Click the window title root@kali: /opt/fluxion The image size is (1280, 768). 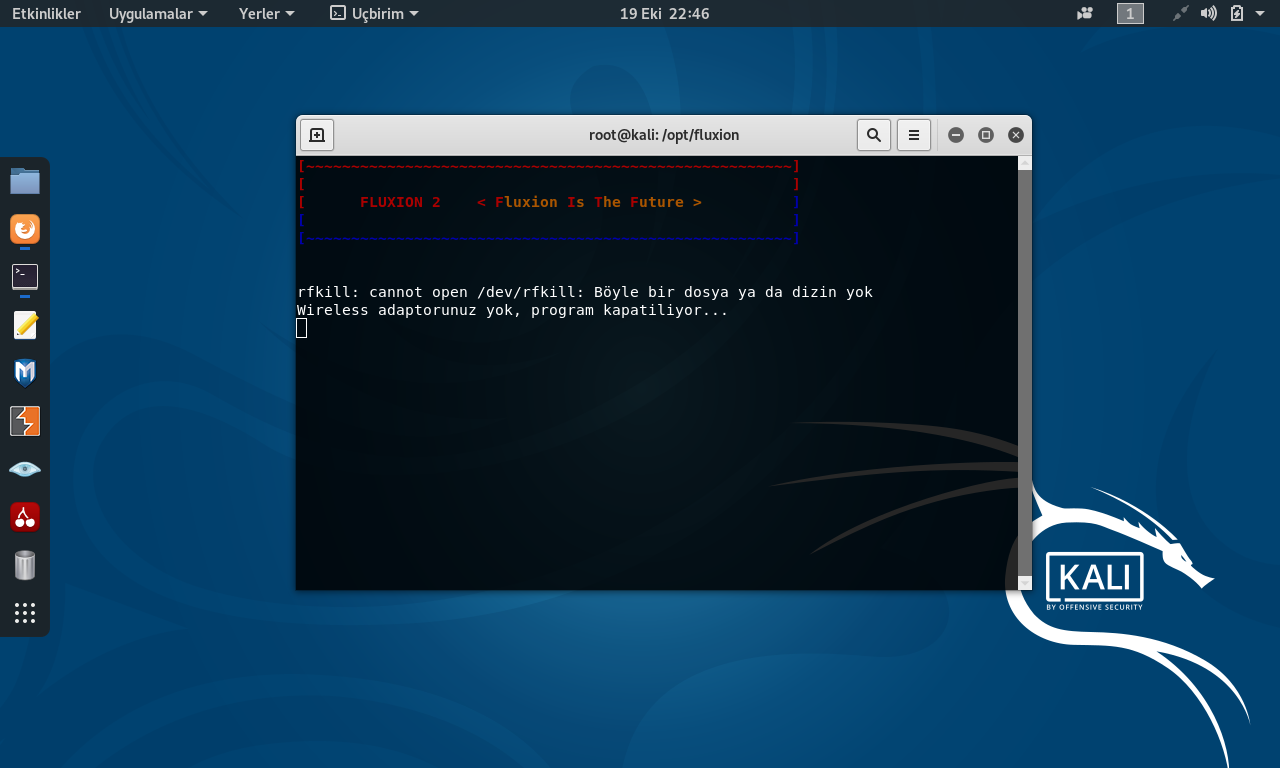point(664,135)
